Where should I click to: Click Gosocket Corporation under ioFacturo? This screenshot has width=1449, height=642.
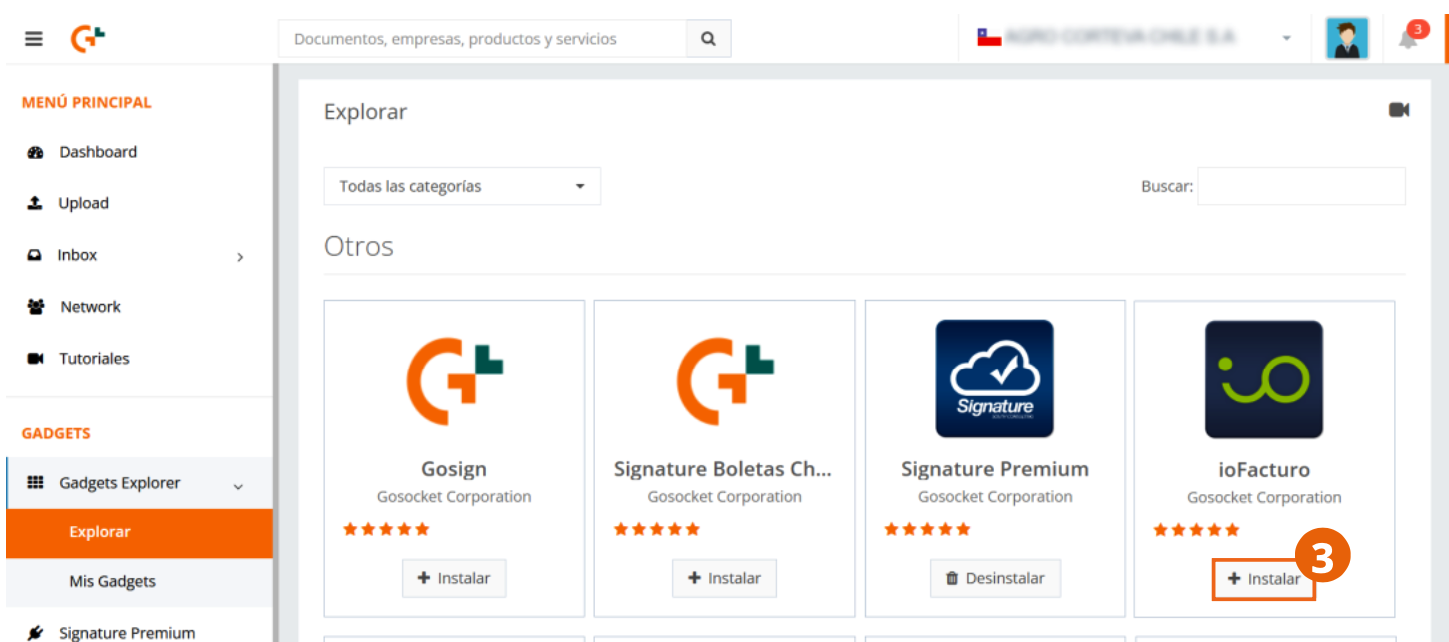point(1264,497)
